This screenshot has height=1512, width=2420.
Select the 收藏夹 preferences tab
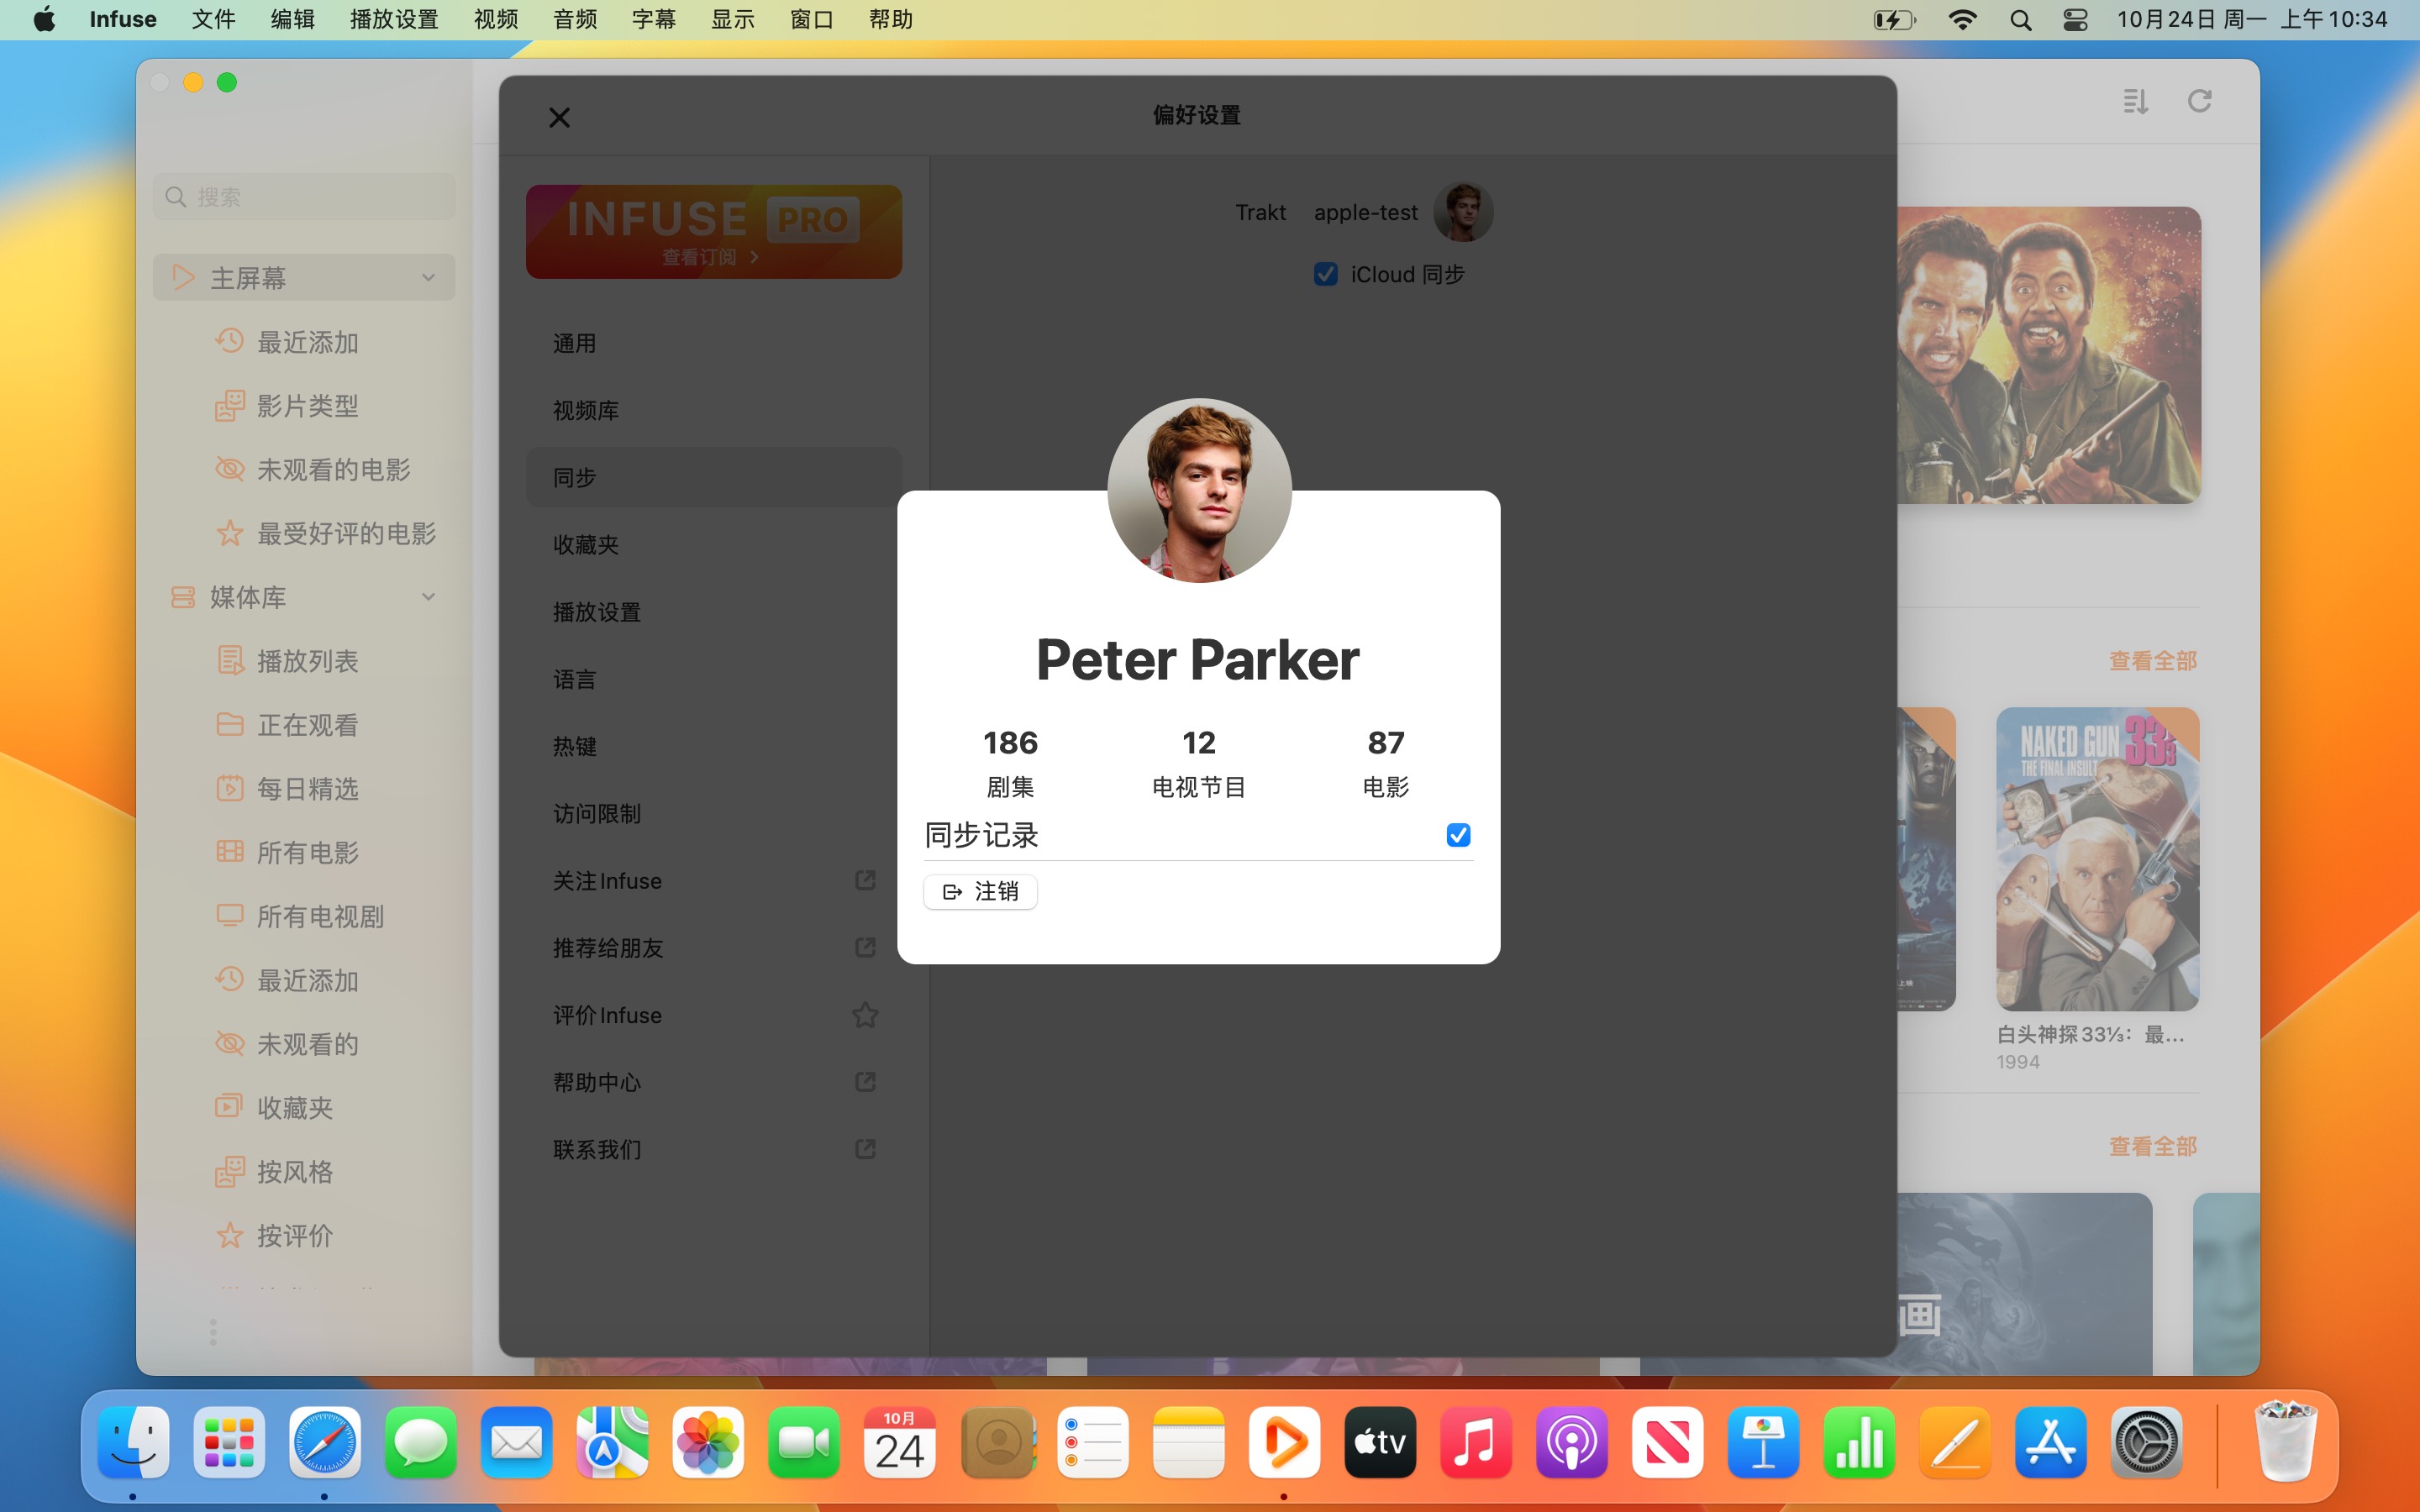[714, 544]
